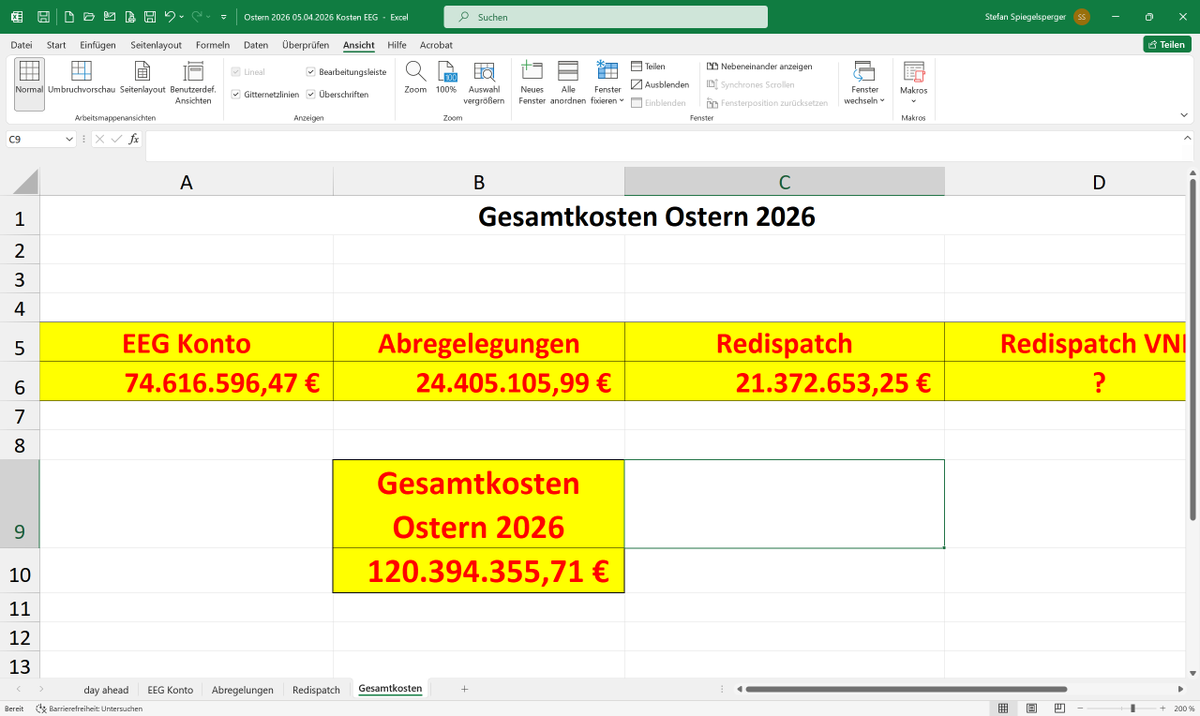Image resolution: width=1200 pixels, height=716 pixels.
Task: Switch to Umbruchvorschau view
Action: point(82,78)
